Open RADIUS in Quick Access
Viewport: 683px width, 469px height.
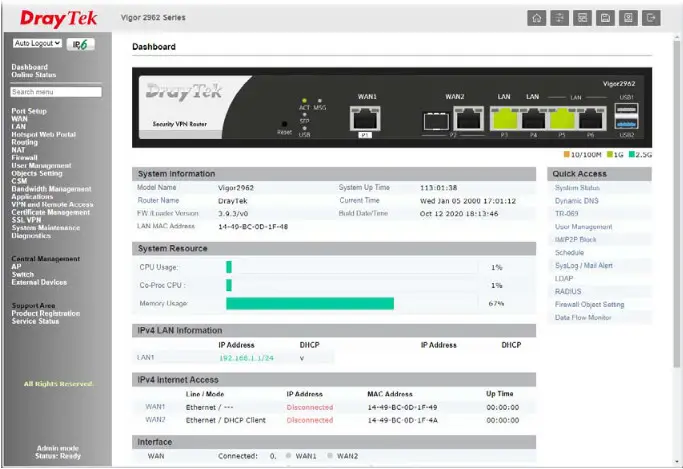point(568,291)
